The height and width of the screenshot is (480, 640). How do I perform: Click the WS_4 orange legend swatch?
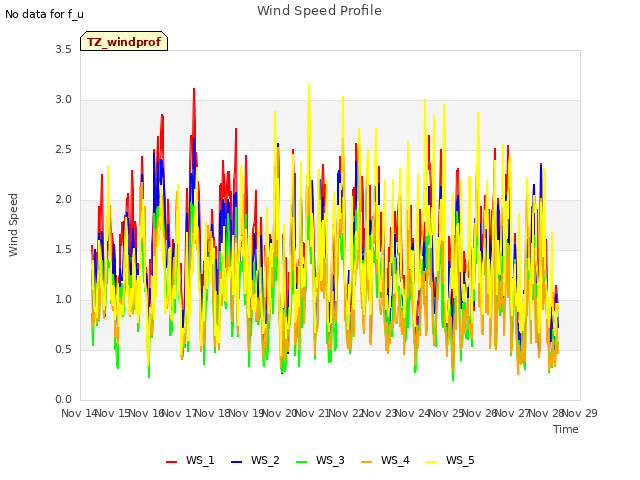[x=367, y=461]
